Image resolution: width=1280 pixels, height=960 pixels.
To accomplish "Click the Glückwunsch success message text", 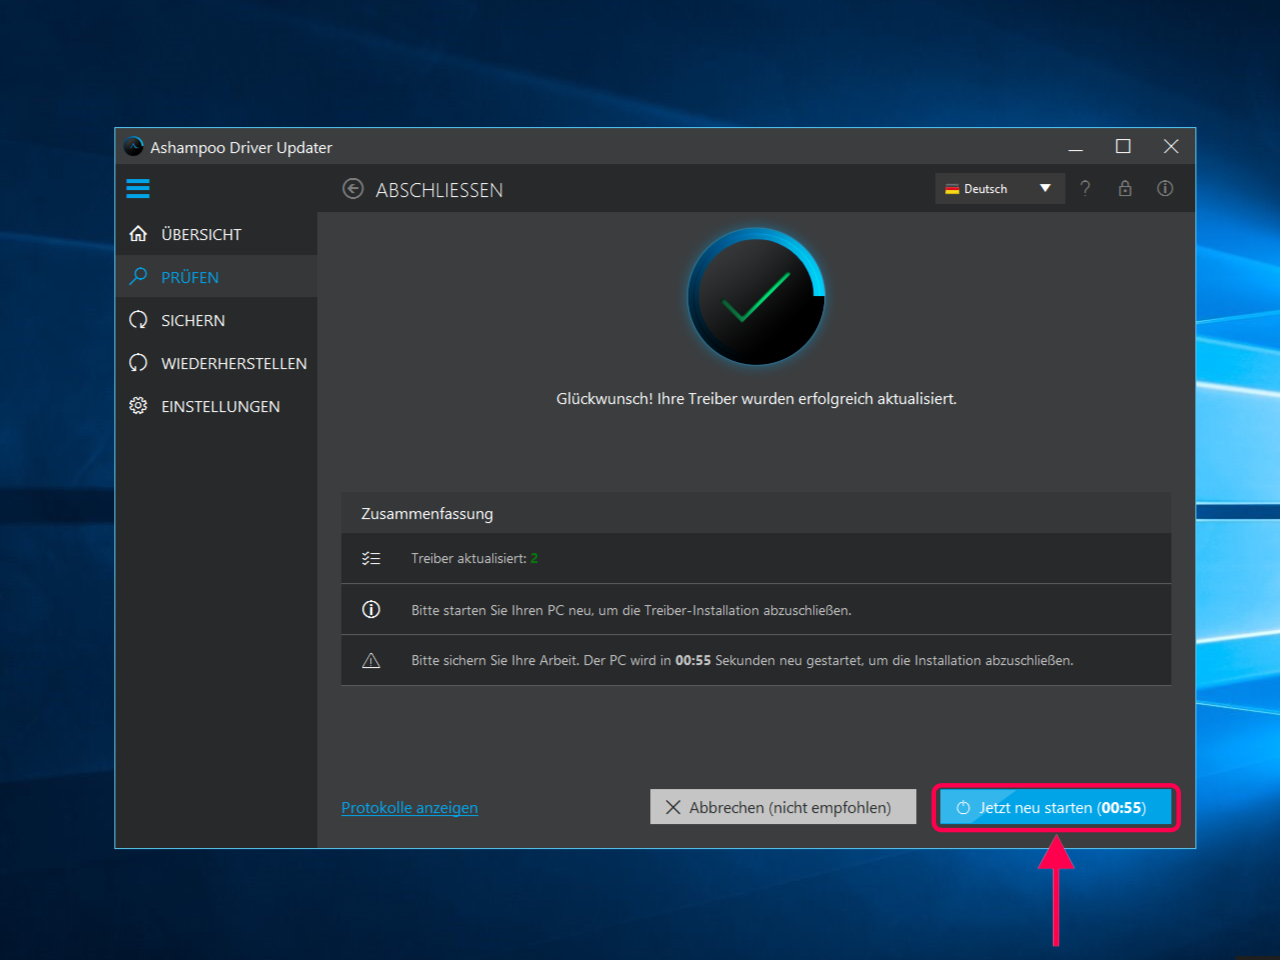I will coord(756,398).
